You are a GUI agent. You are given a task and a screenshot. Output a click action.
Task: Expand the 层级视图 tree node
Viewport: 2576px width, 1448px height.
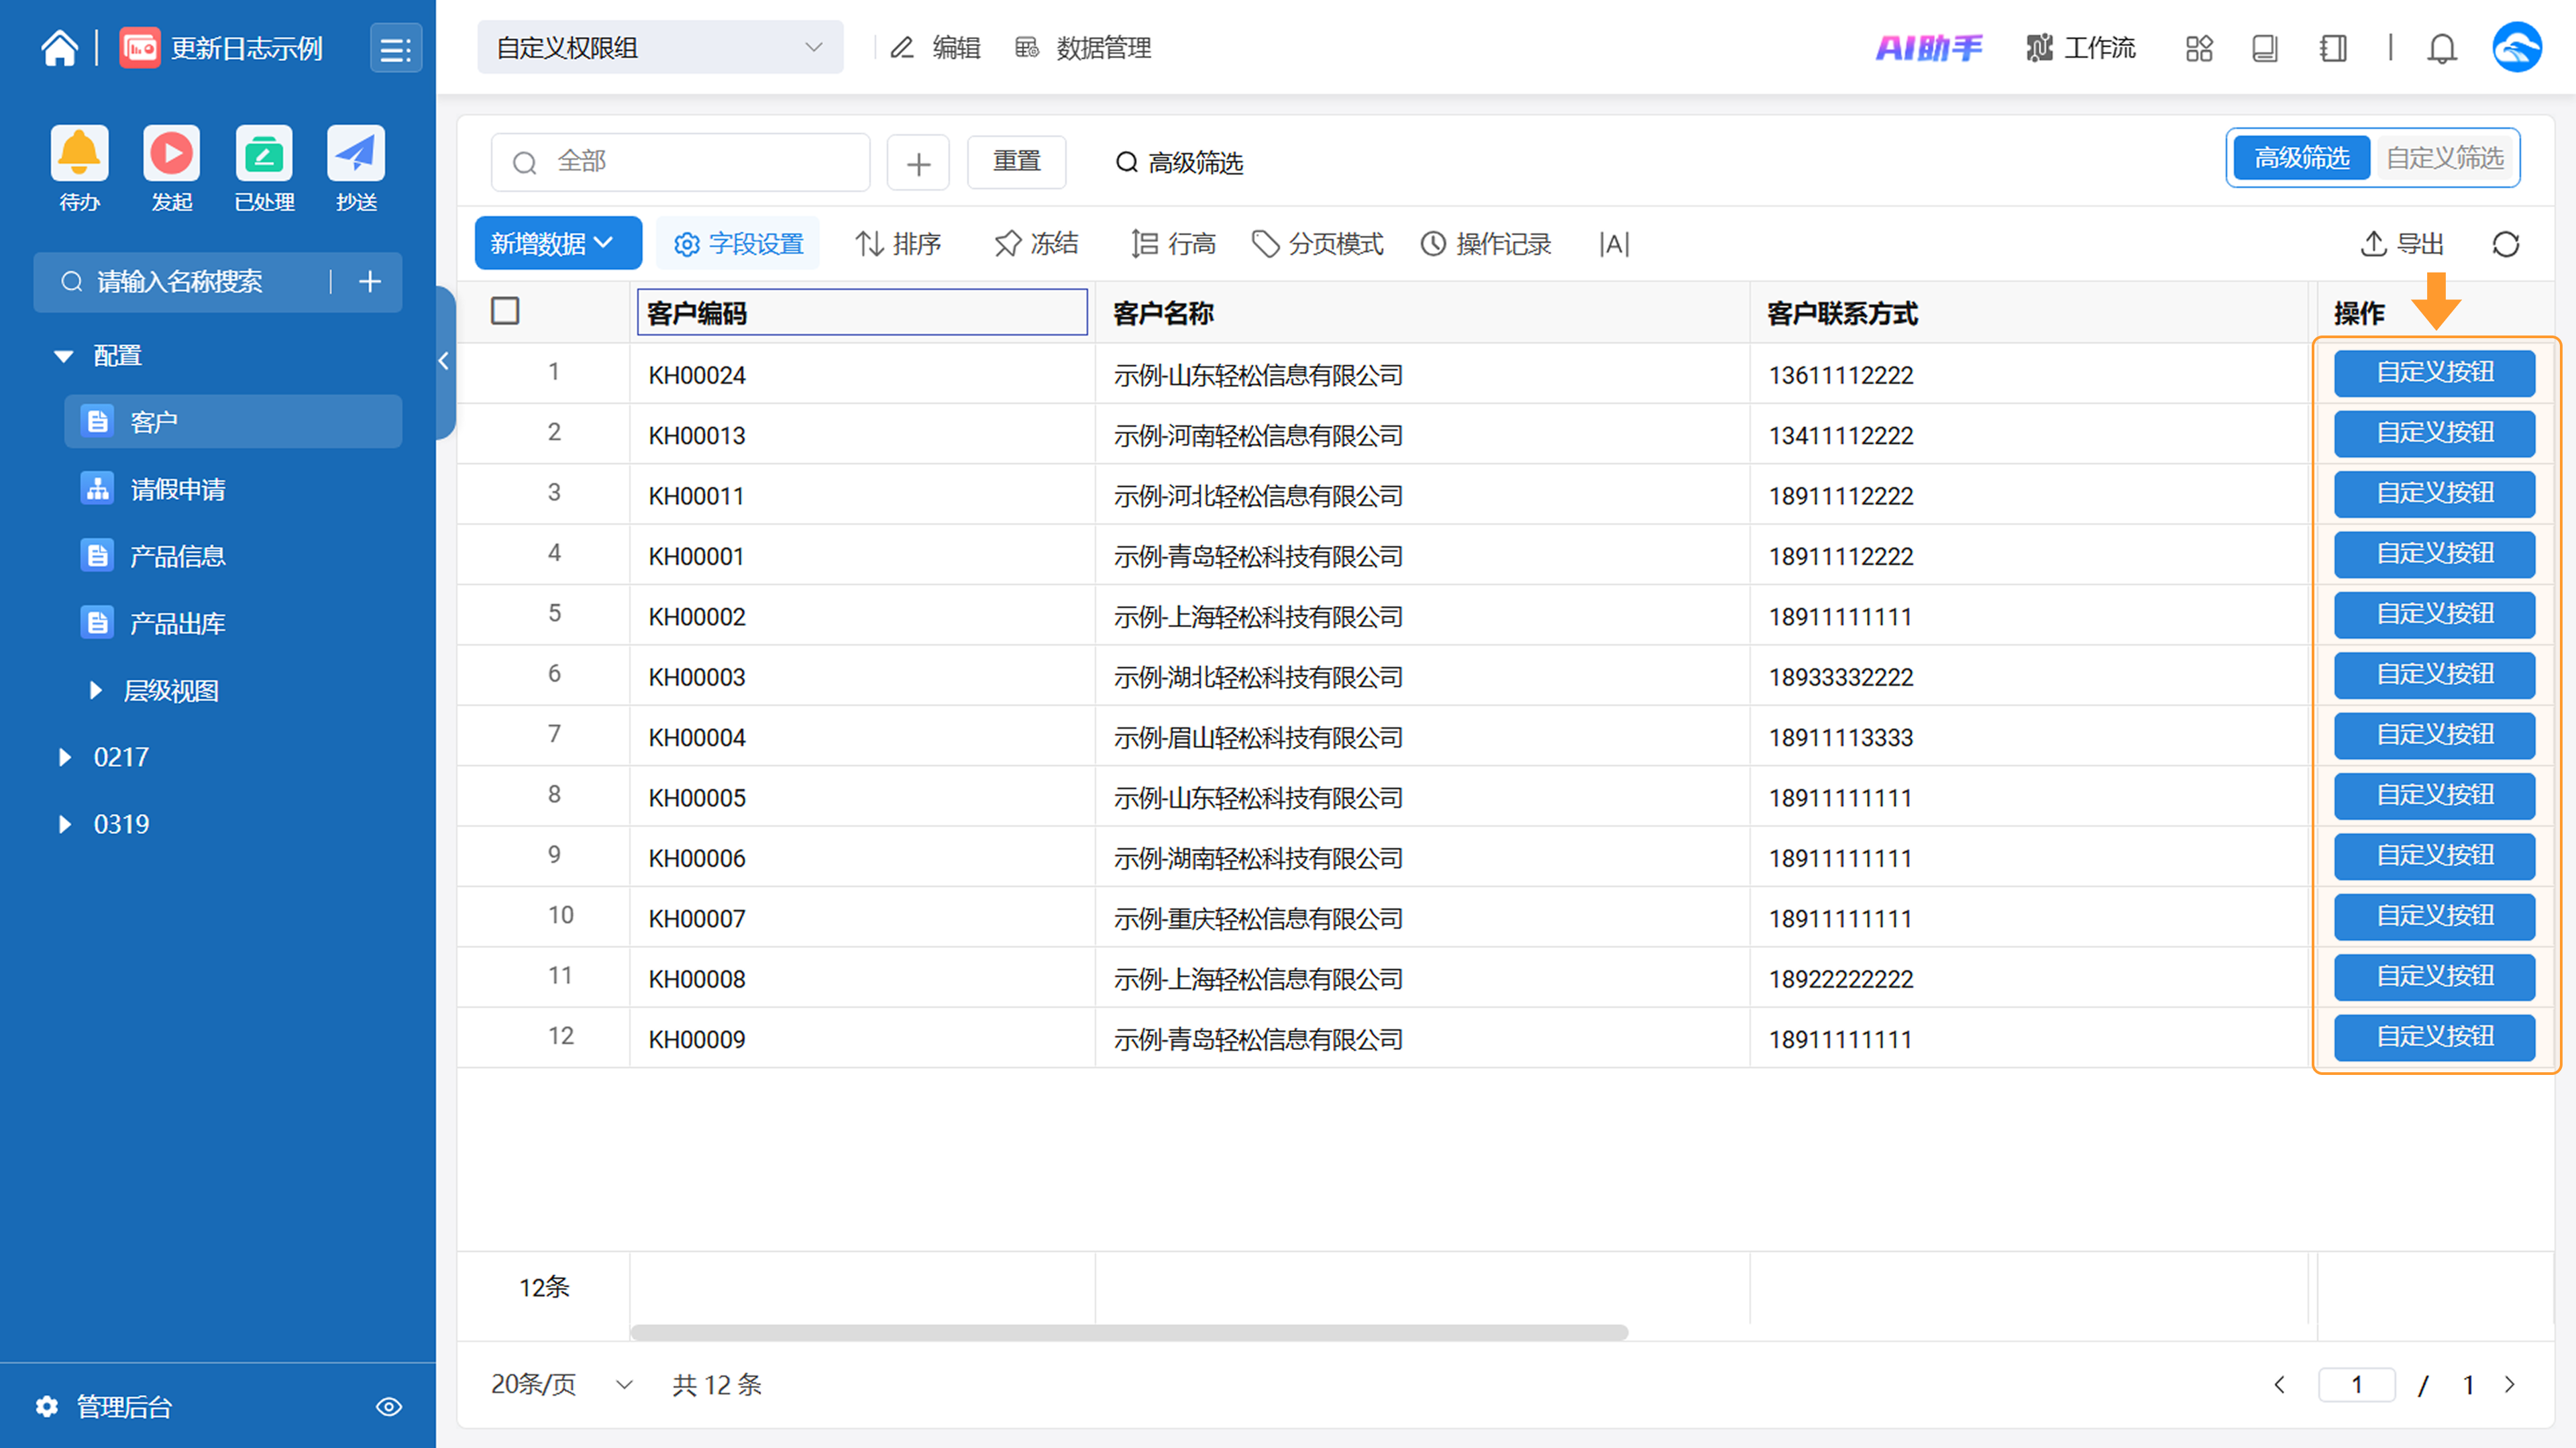coord(96,691)
